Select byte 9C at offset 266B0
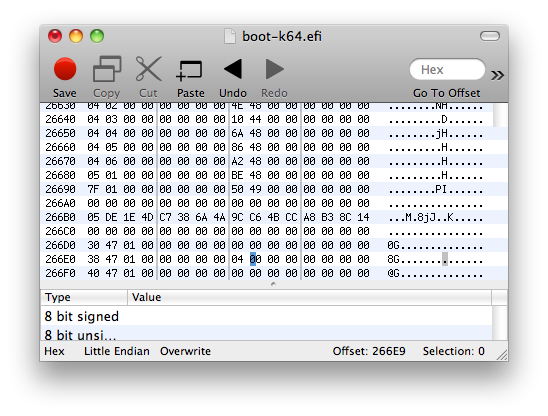 tap(237, 217)
